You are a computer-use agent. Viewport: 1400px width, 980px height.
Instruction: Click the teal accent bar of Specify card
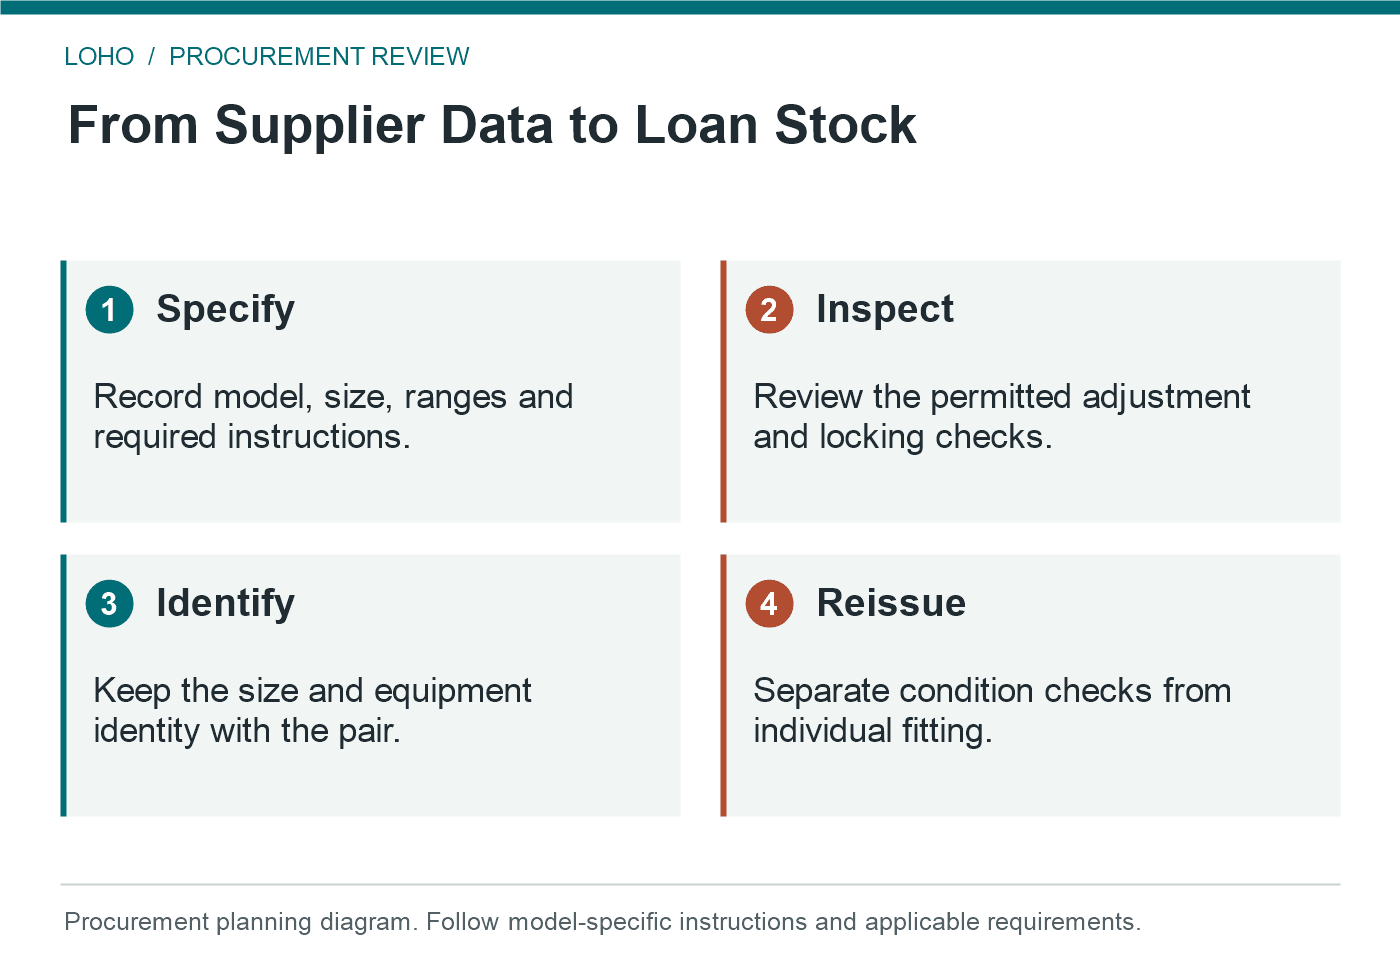click(64, 391)
